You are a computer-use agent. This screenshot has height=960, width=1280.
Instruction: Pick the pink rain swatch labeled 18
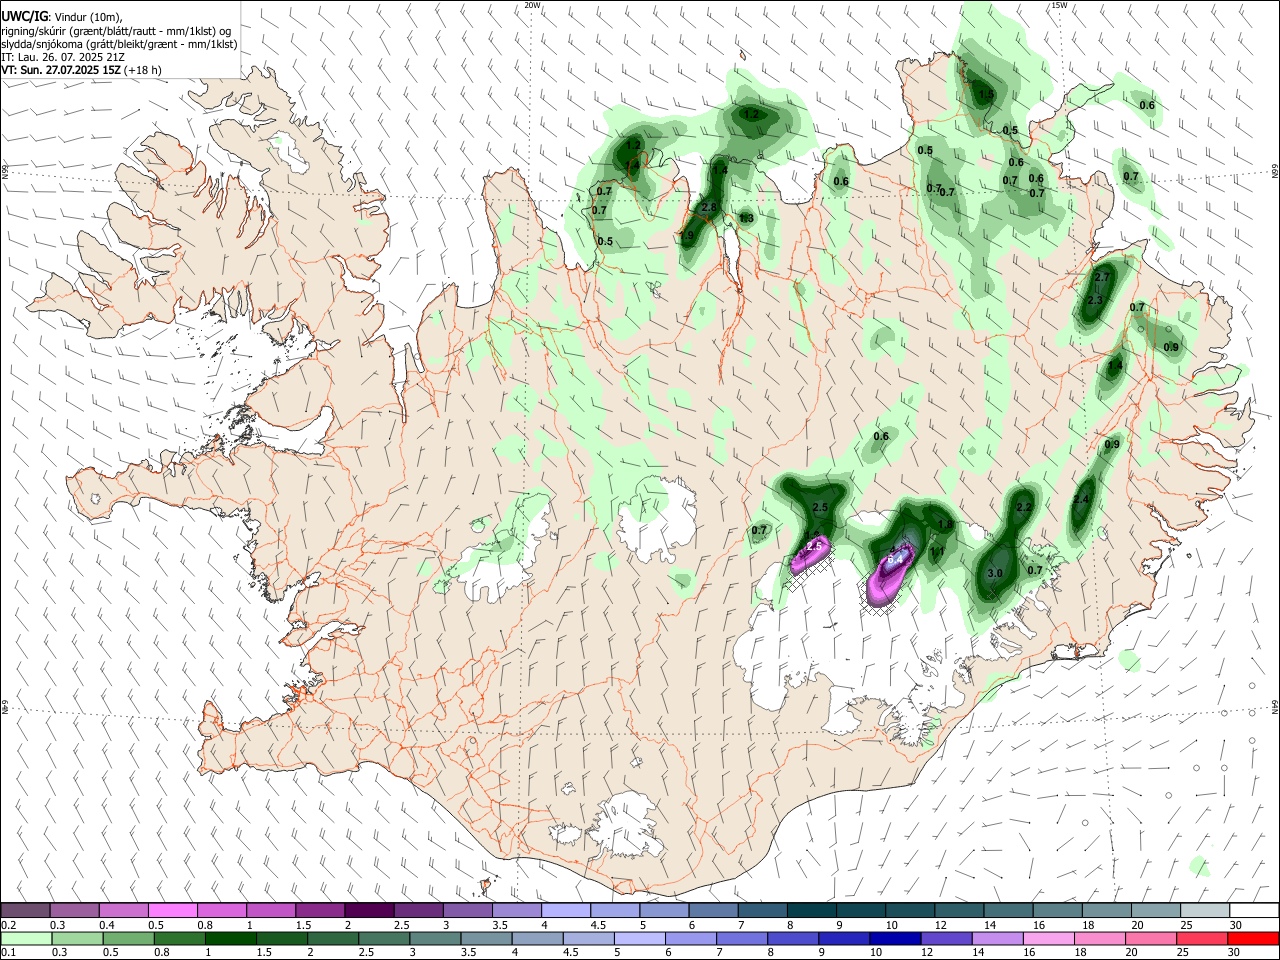[1098, 938]
